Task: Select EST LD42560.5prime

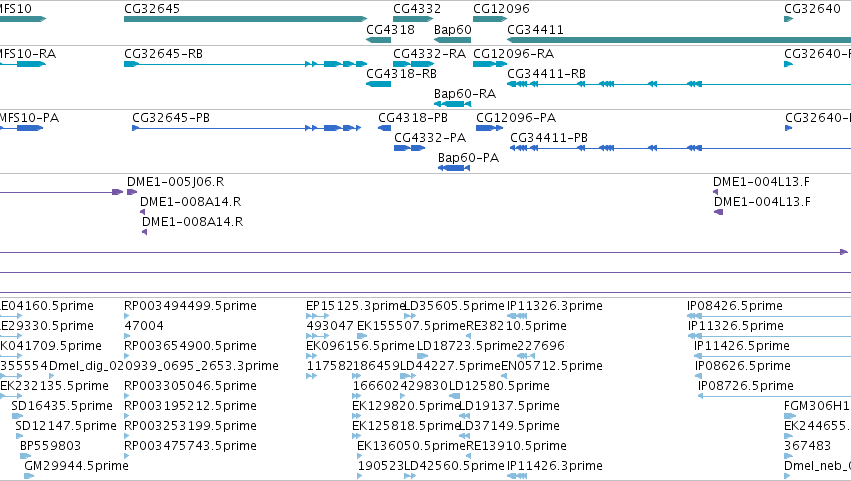Action: click(455, 466)
